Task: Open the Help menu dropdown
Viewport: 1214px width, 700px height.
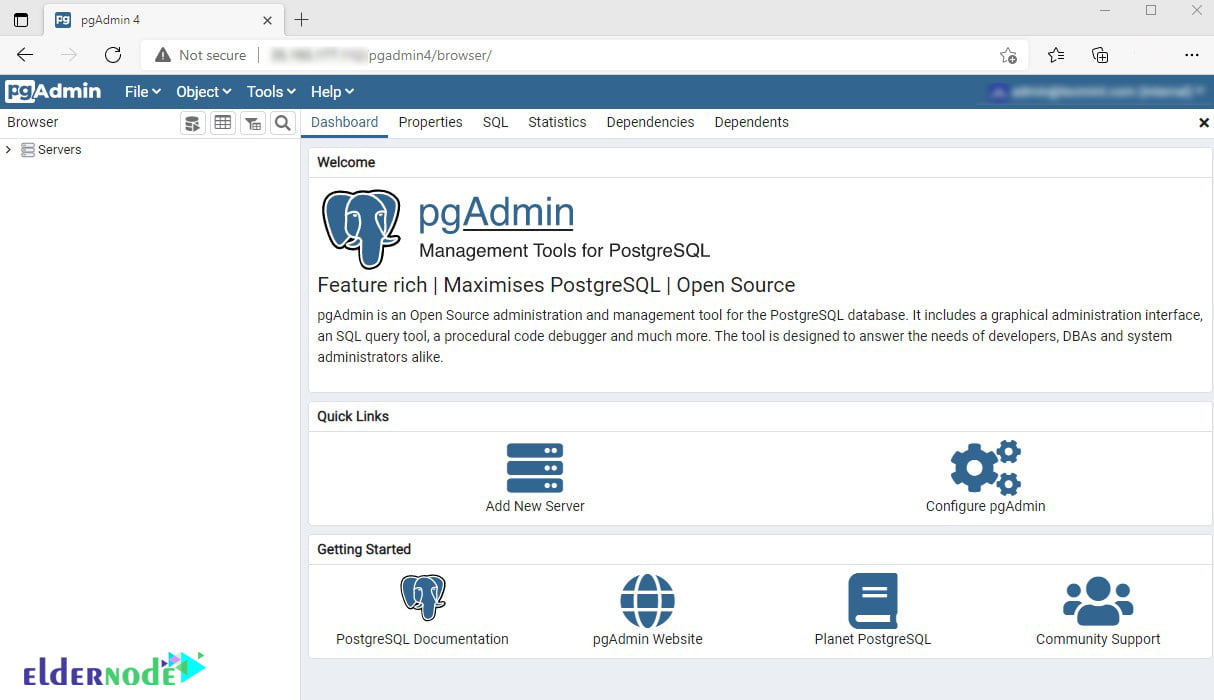Action: pos(332,91)
